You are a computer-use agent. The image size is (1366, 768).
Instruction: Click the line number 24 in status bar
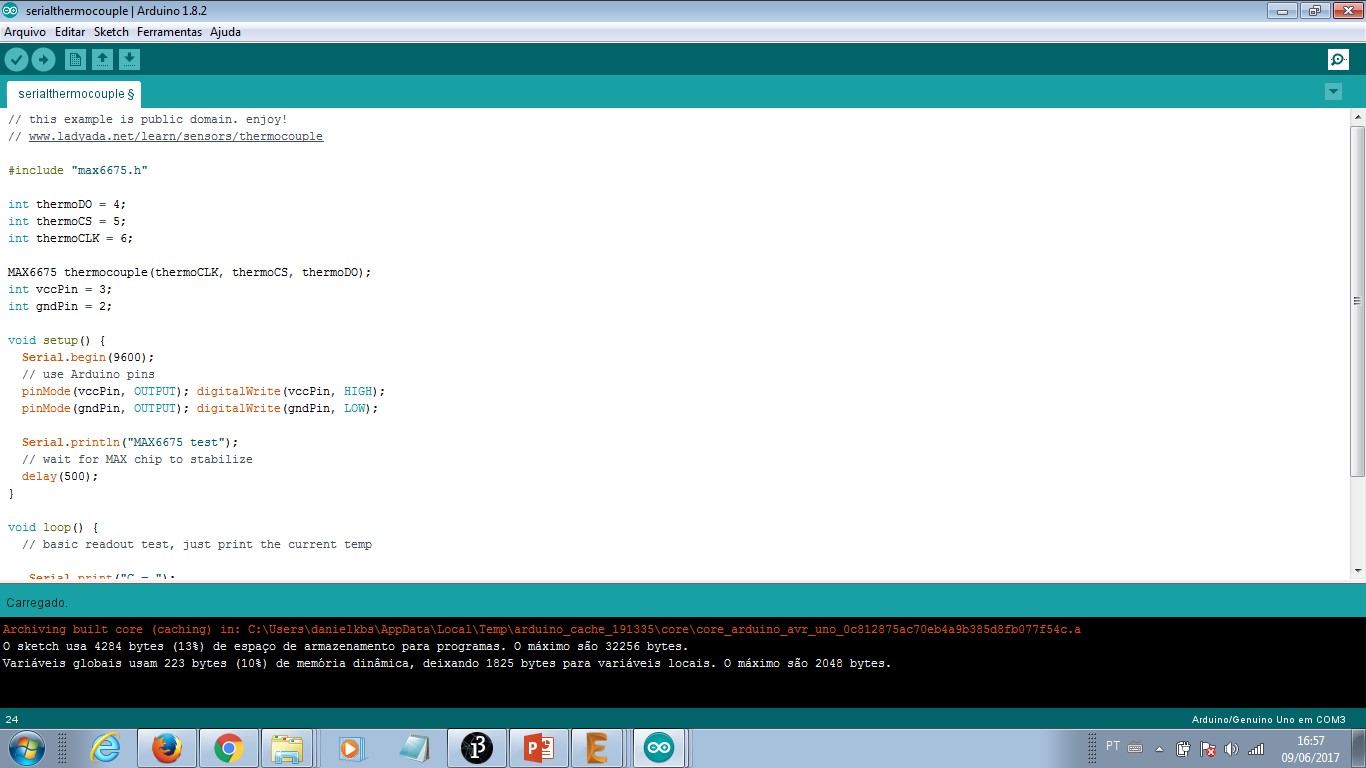point(12,719)
